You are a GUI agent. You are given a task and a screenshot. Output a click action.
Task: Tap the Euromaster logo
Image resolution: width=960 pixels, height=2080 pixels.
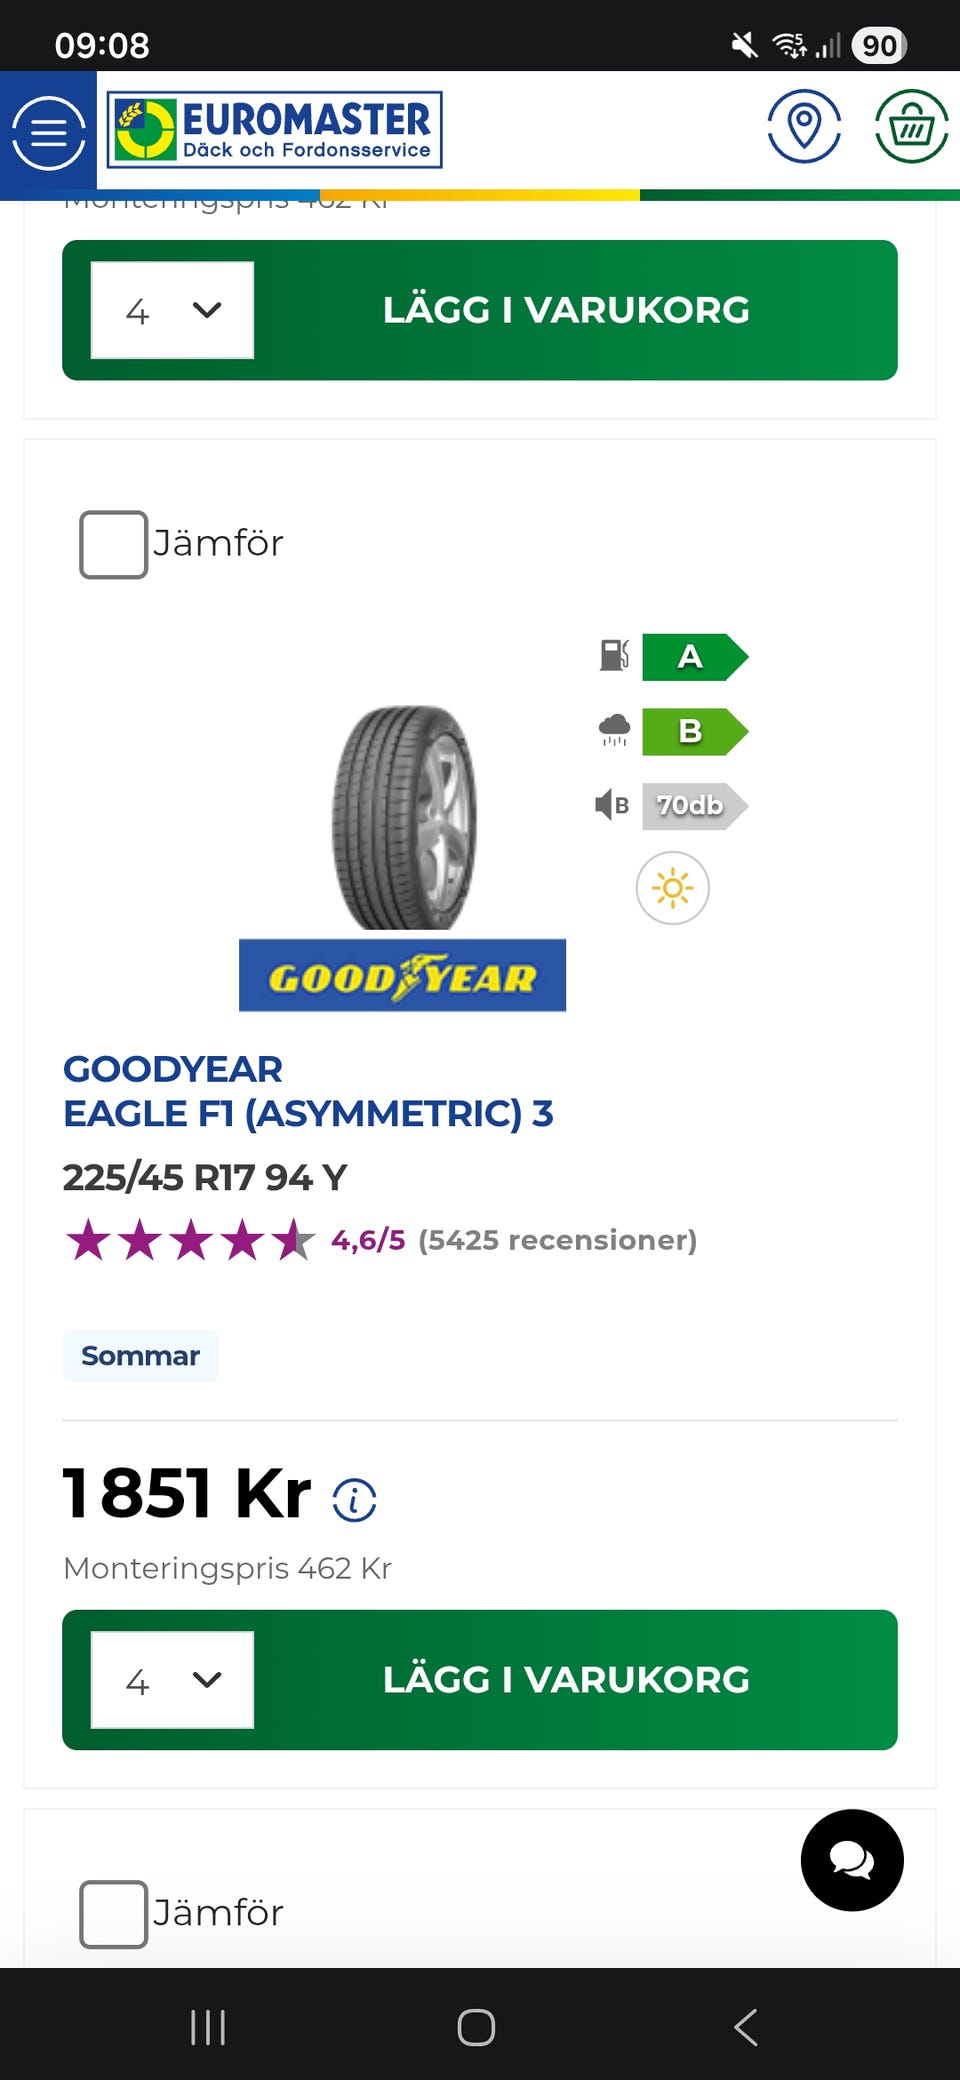275,131
